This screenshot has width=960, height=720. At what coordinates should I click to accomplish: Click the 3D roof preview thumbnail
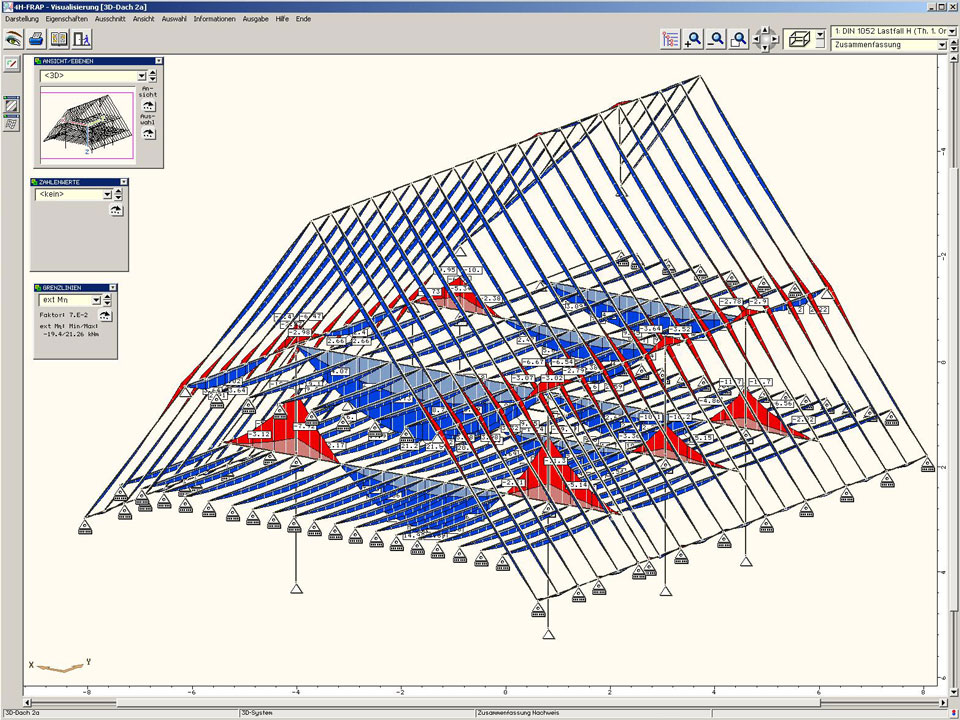pyautogui.click(x=87, y=125)
